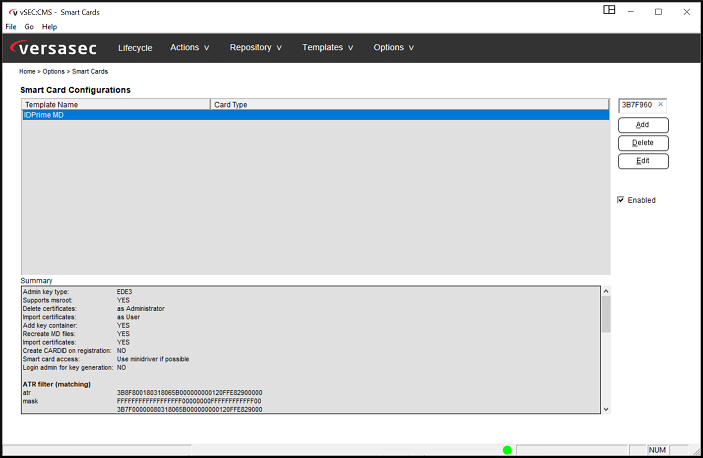Click the summary scrollbar thumb

click(x=606, y=314)
